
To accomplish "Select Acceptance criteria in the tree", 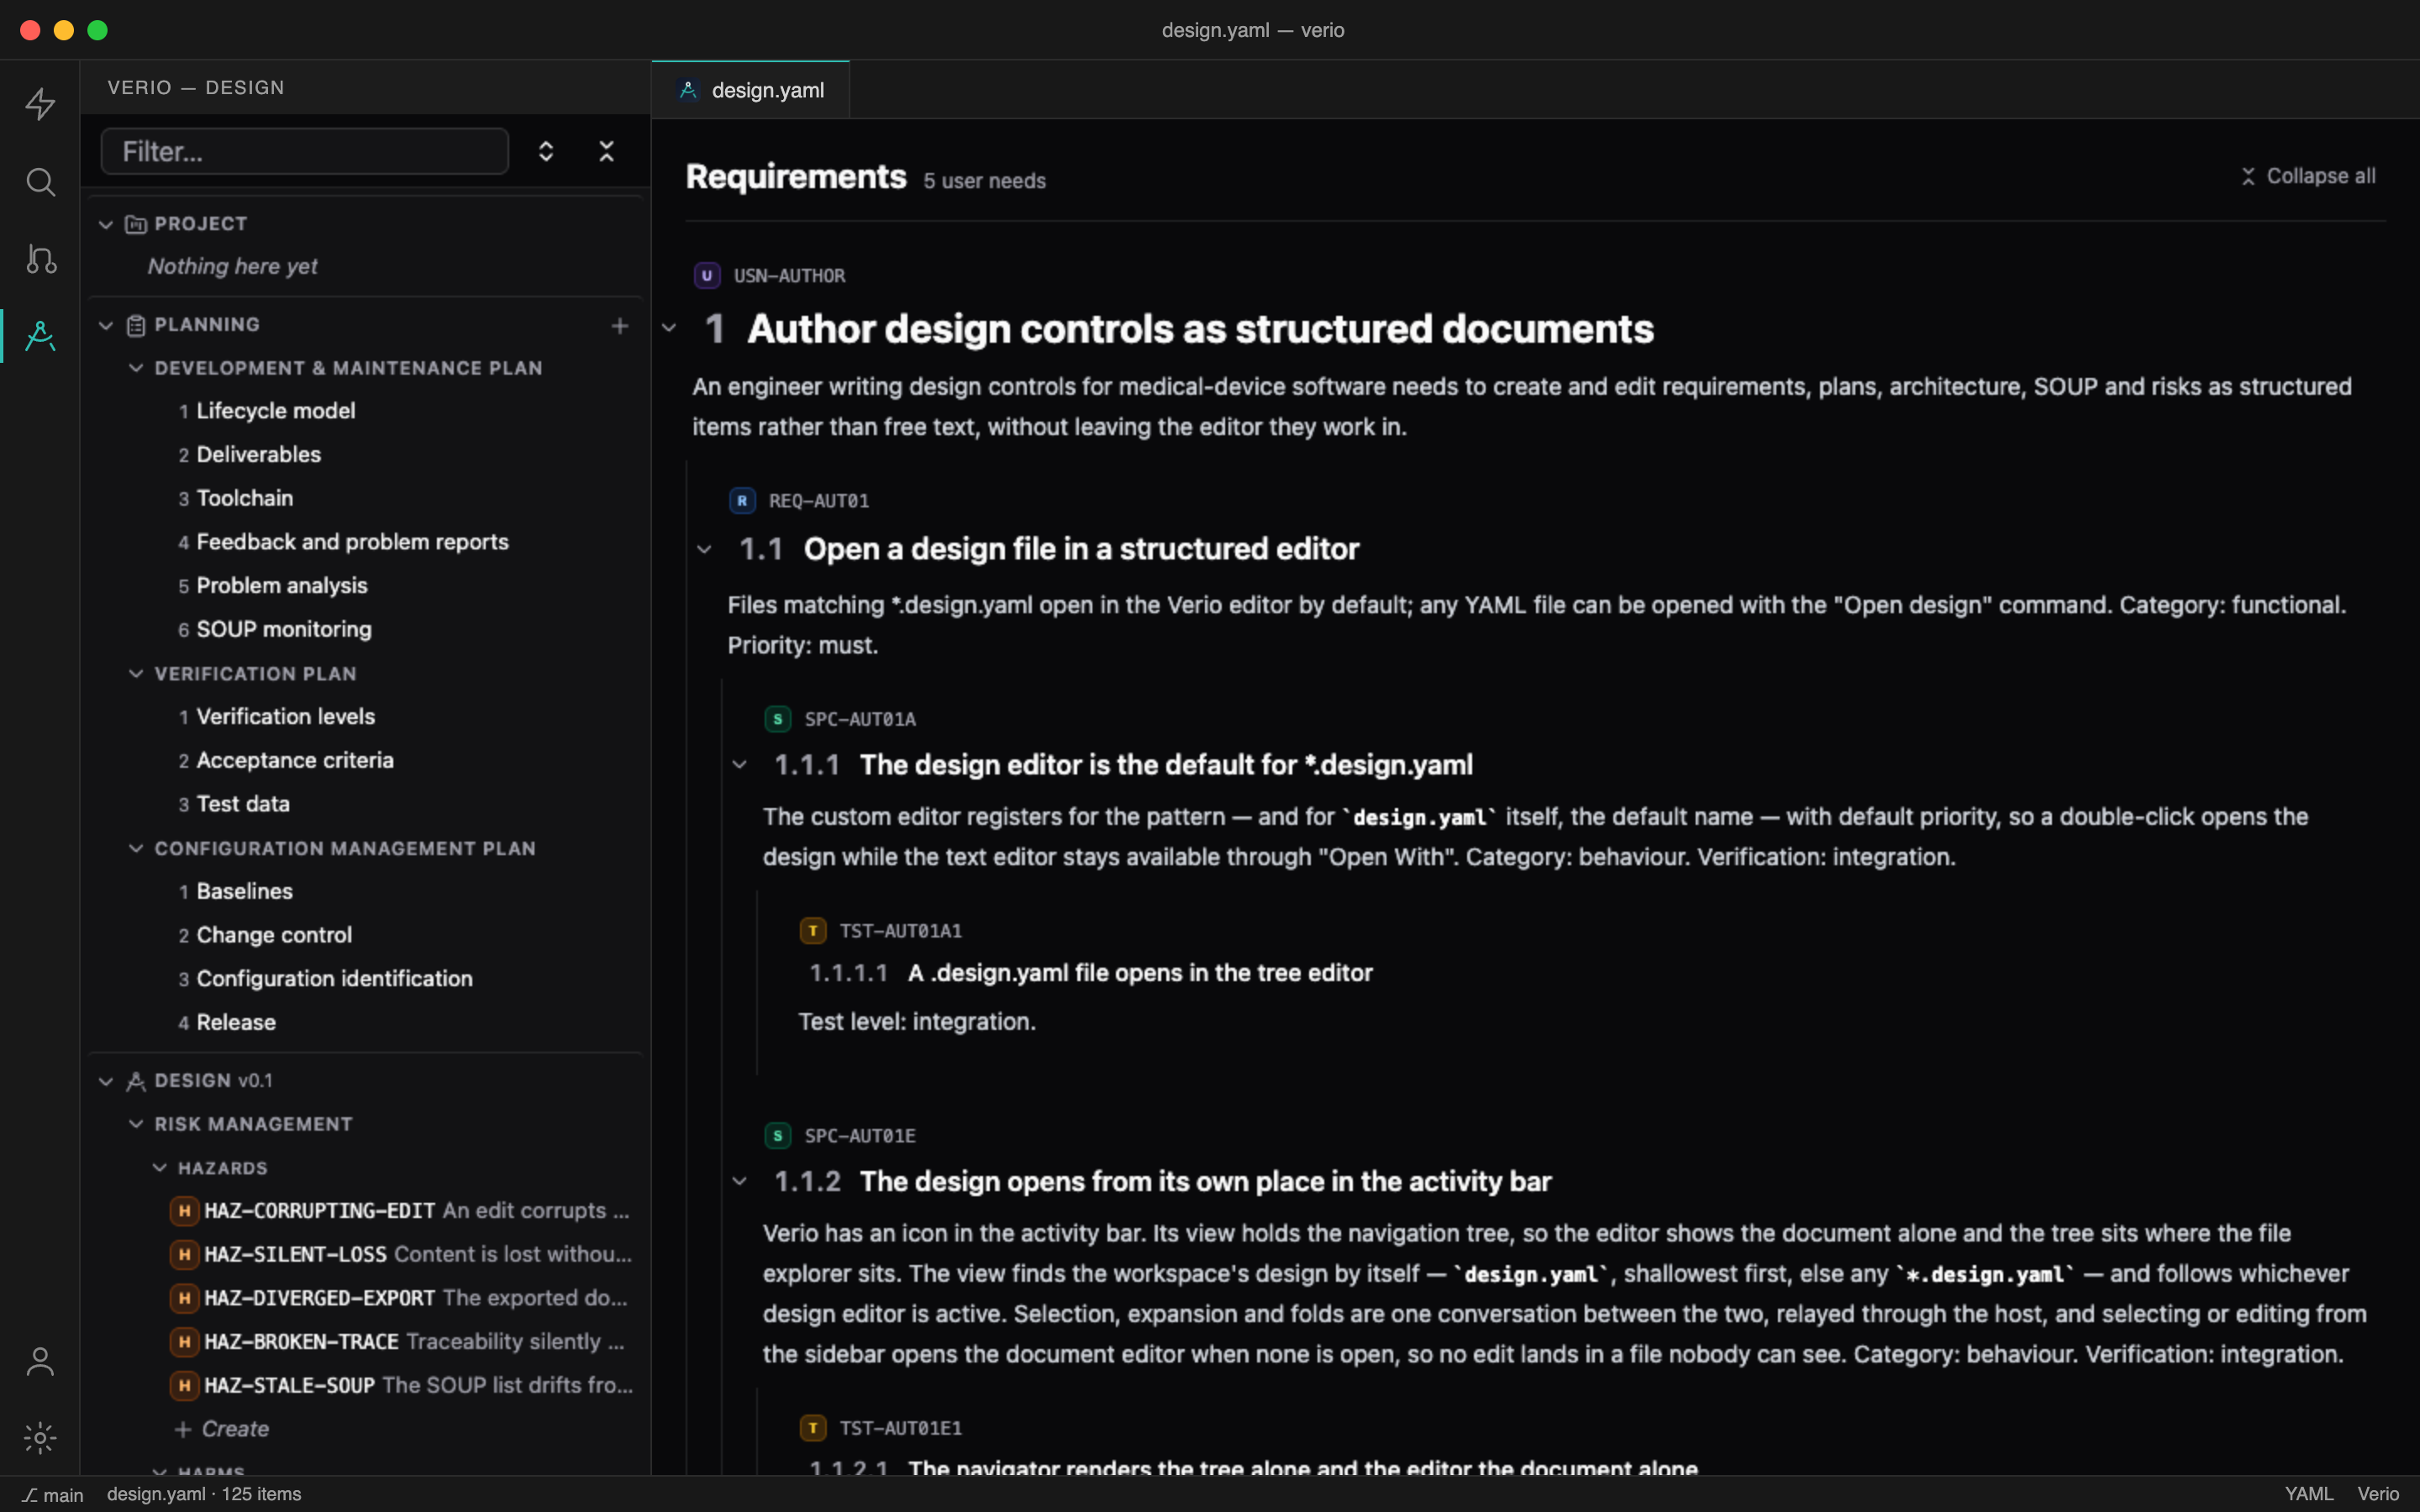I will 294,760.
